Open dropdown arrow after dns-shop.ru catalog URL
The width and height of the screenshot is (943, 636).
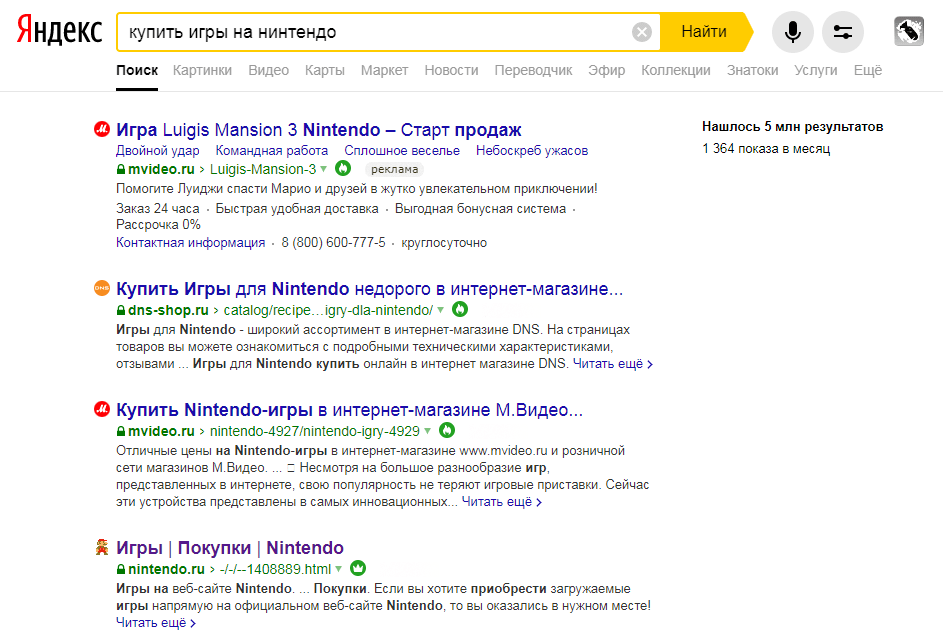click(441, 310)
